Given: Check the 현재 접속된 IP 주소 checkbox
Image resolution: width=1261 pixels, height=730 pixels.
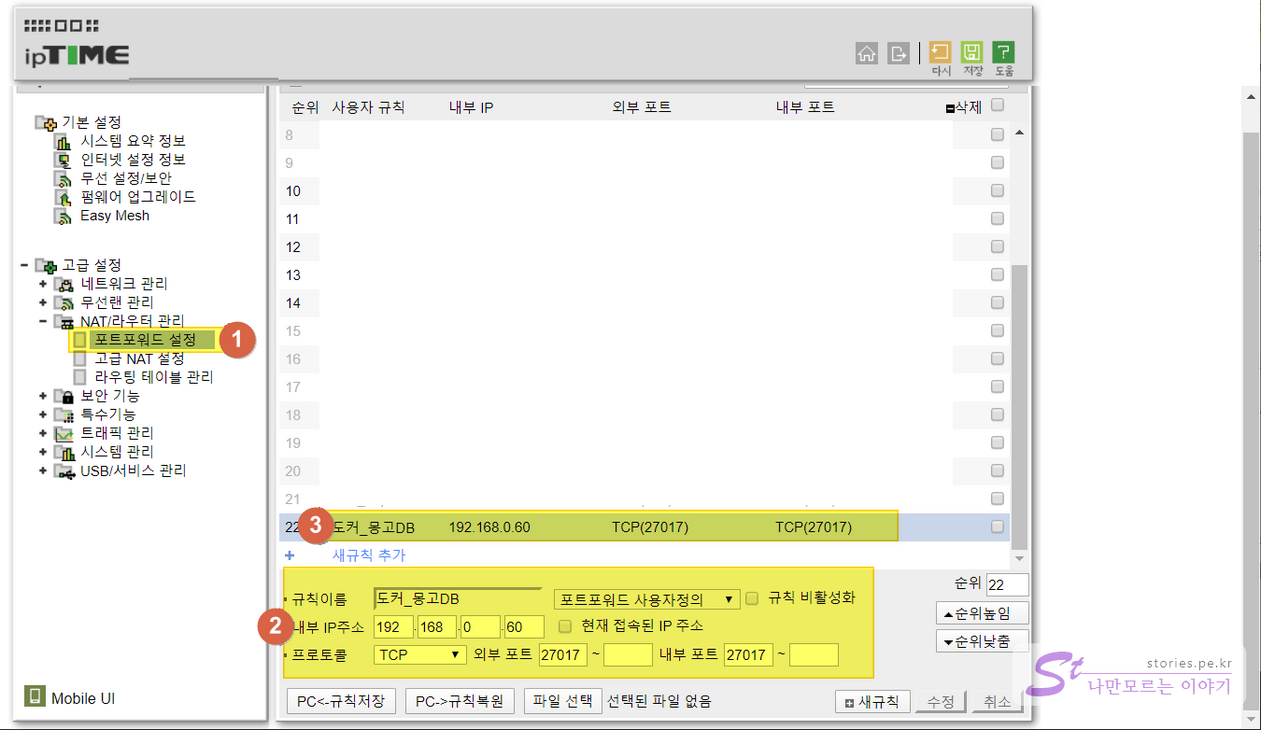Looking at the screenshot, I should pyautogui.click(x=565, y=626).
